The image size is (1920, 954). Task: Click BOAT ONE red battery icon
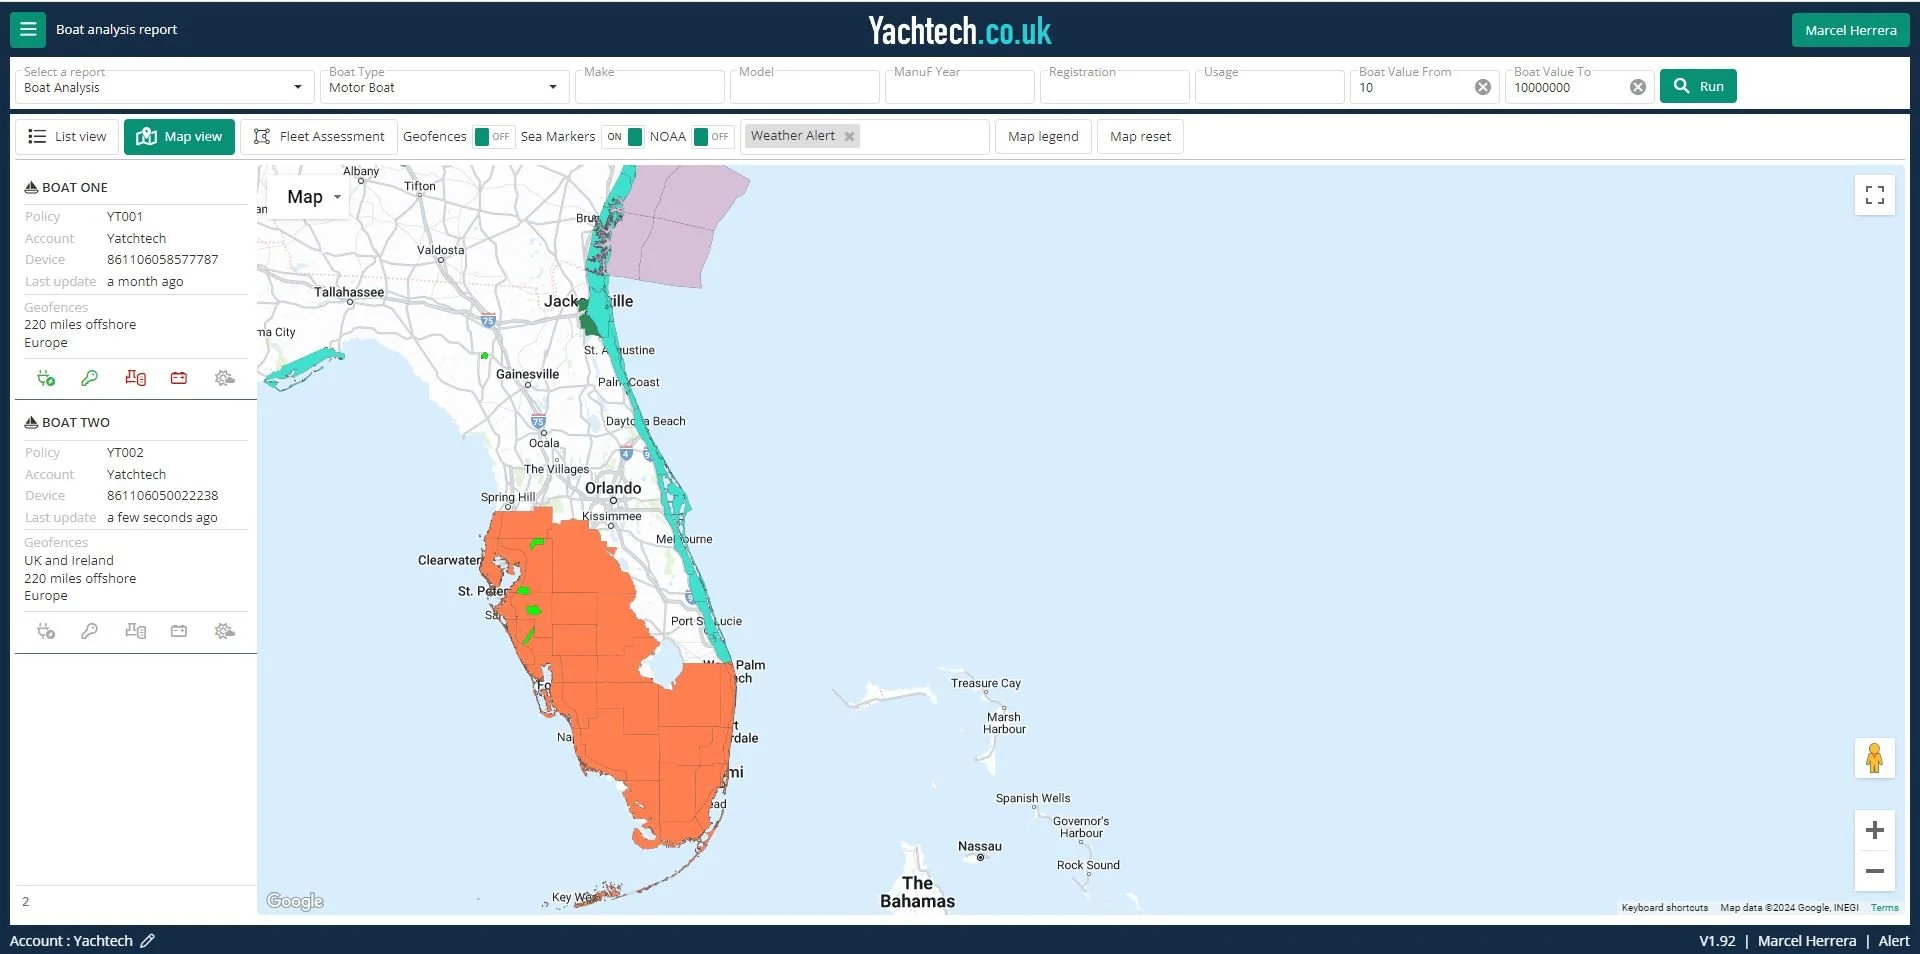179,378
